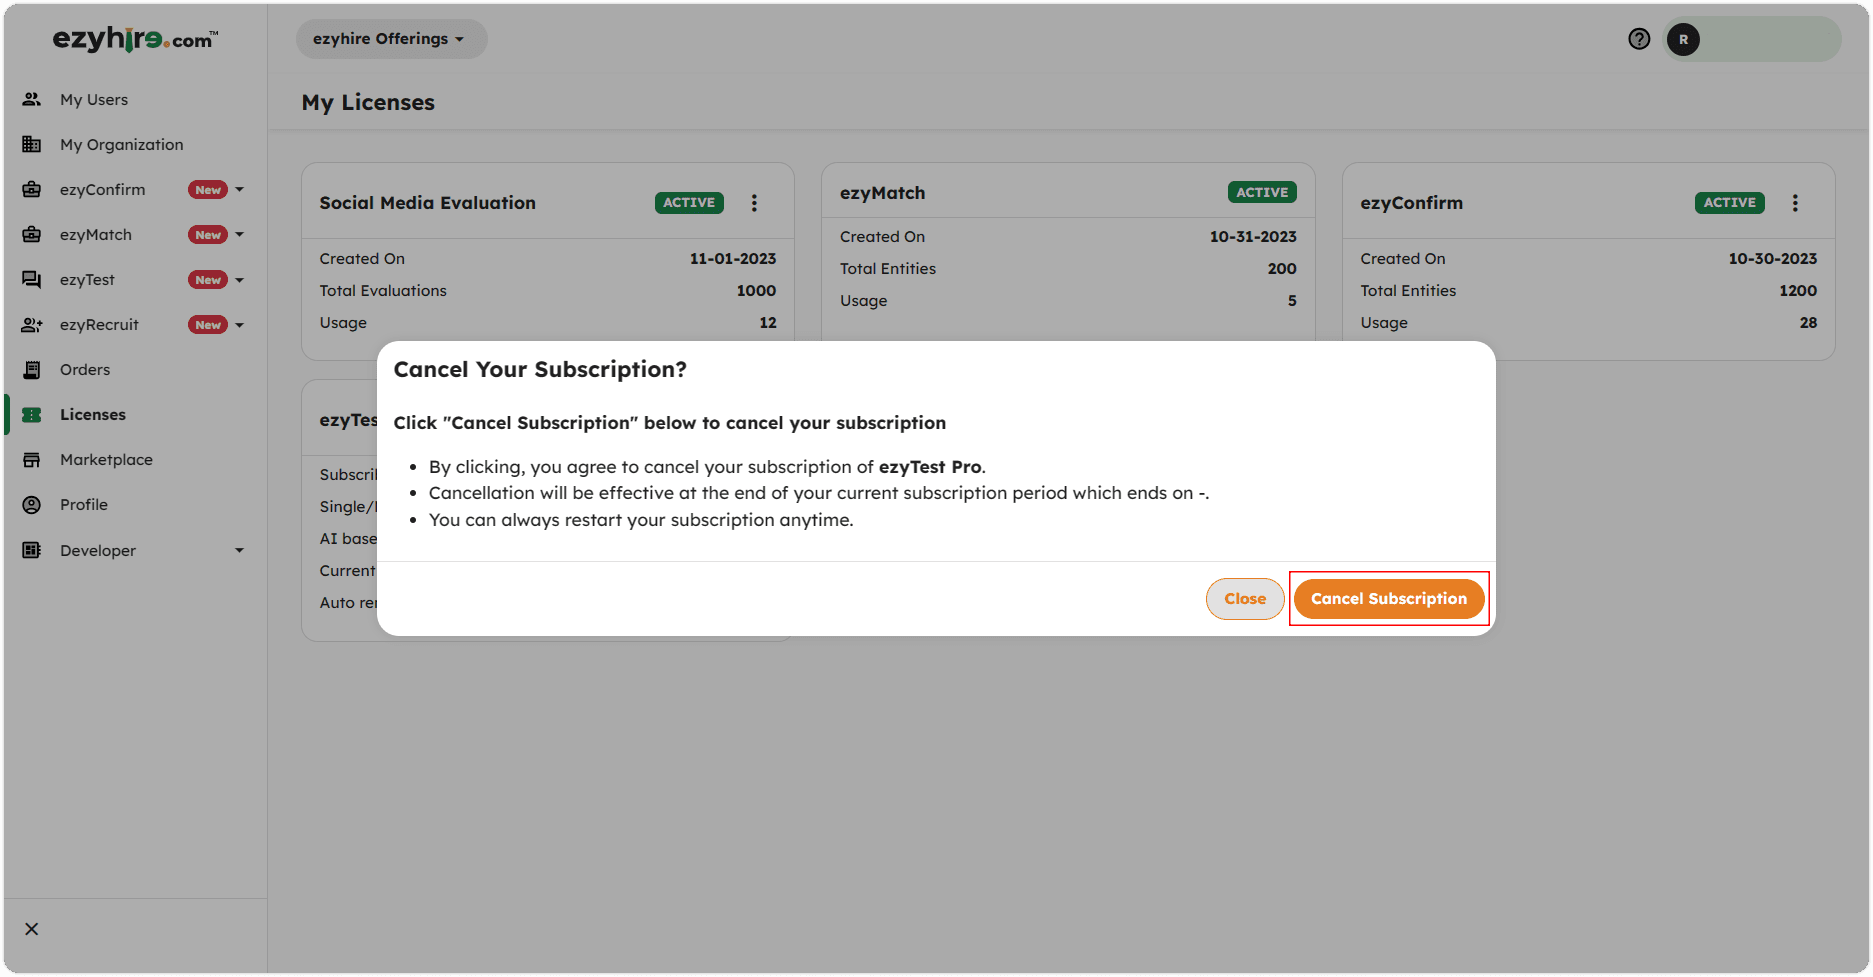The image size is (1873, 977).
Task: Click the Developer sidebar icon
Action: click(x=32, y=550)
